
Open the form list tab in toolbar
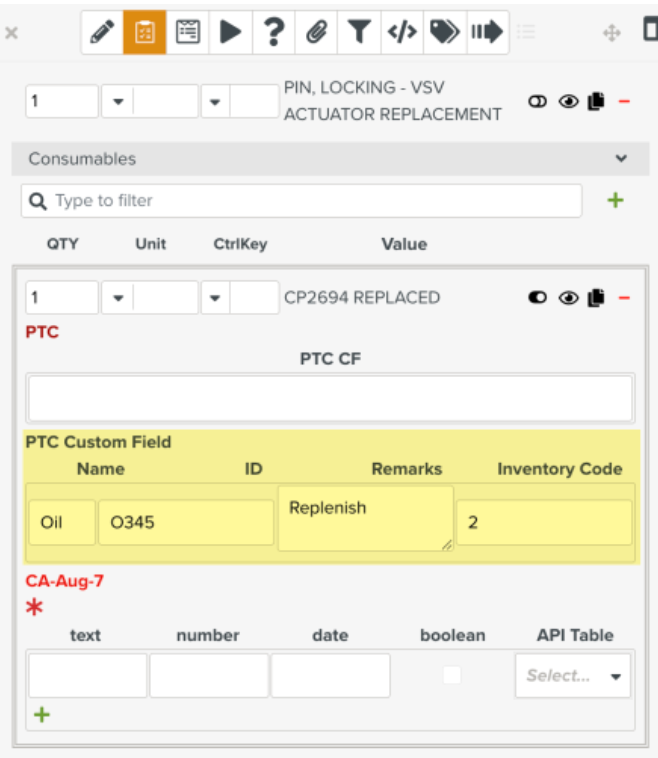coord(188,32)
